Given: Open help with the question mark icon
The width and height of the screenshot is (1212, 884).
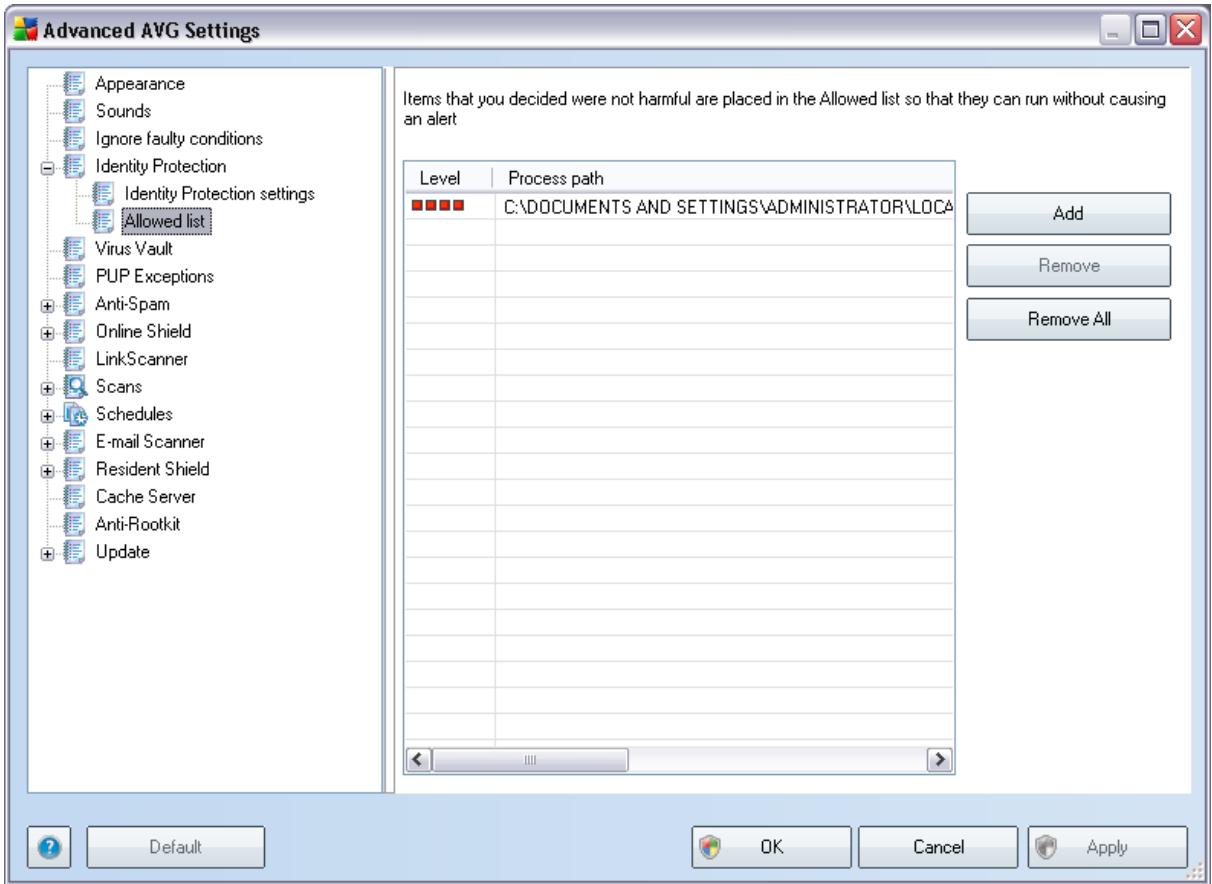Looking at the screenshot, I should [47, 847].
